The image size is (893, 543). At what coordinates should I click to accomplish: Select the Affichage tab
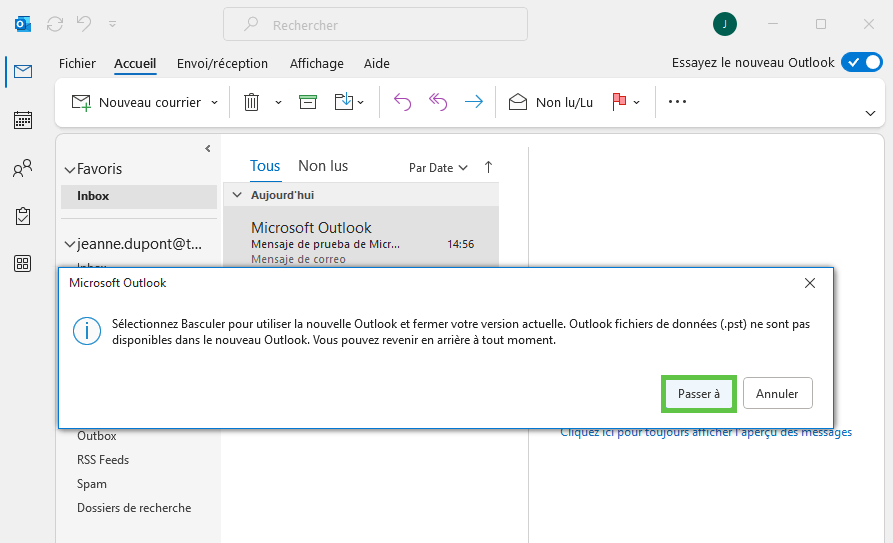pos(317,63)
